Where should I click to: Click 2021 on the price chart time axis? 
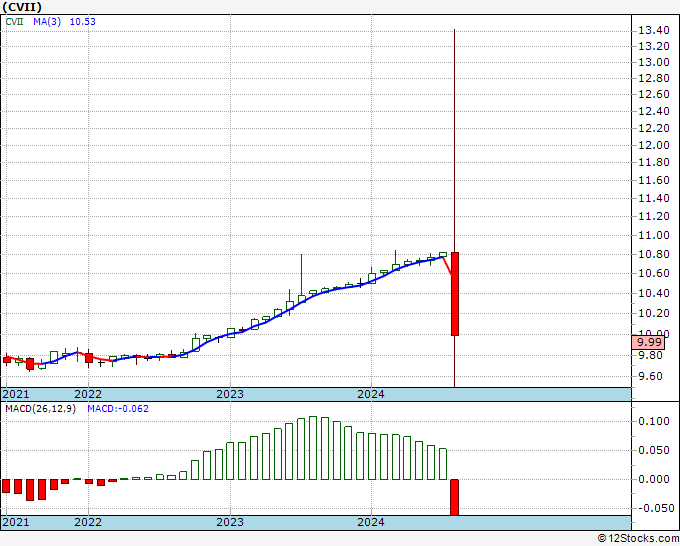click(x=16, y=394)
